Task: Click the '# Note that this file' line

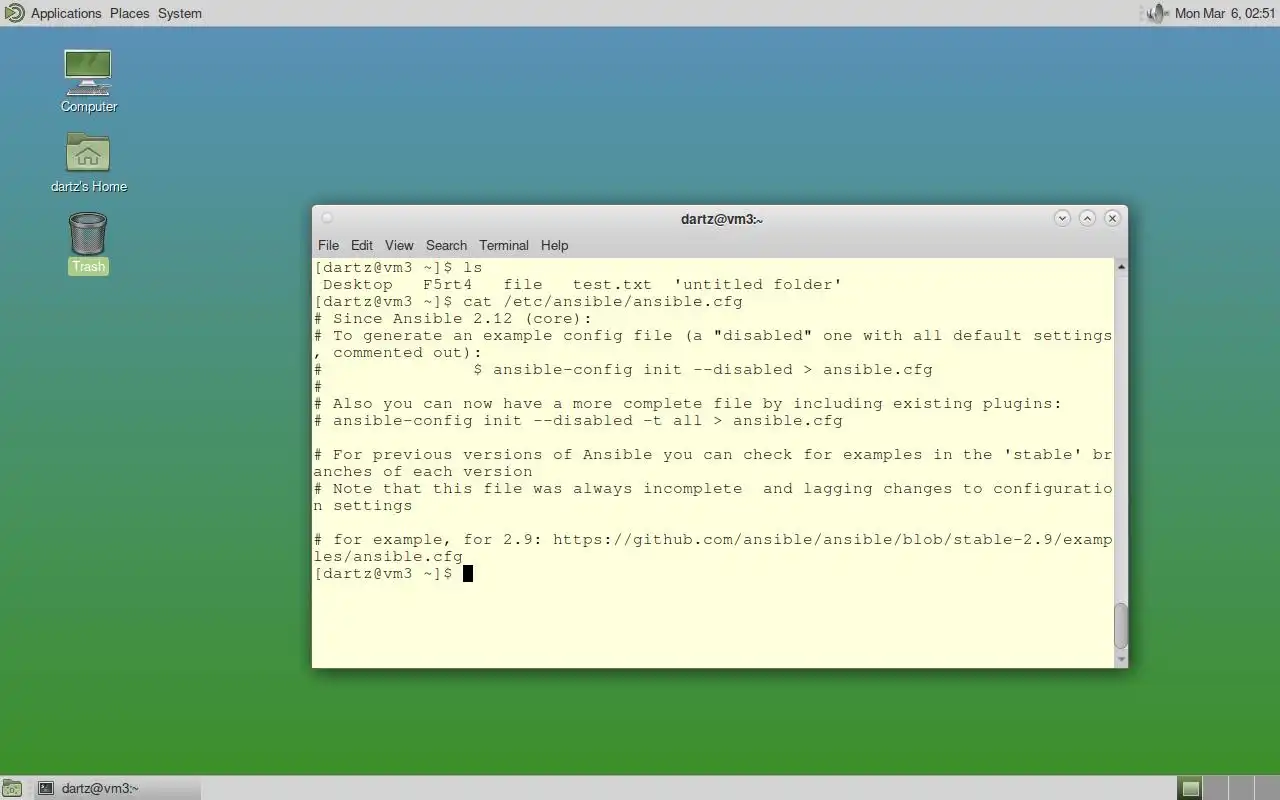Action: pos(712,497)
